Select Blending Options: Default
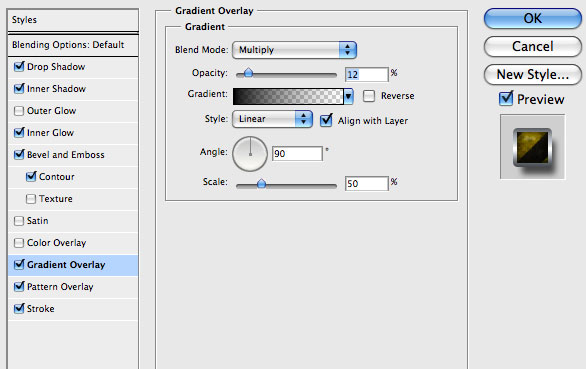Viewport: 586px width, 369px height. pos(73,45)
